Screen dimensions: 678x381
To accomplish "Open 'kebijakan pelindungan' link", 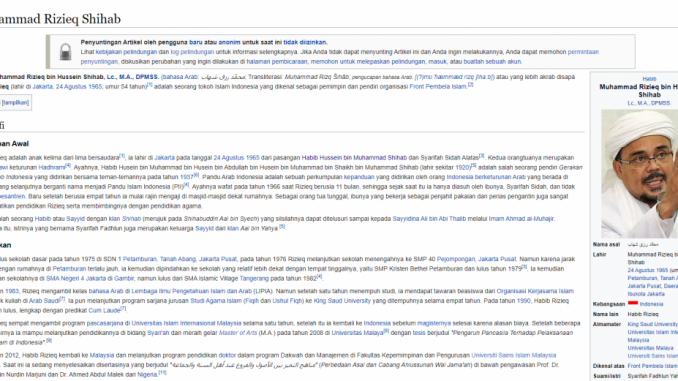I will 126,52.
